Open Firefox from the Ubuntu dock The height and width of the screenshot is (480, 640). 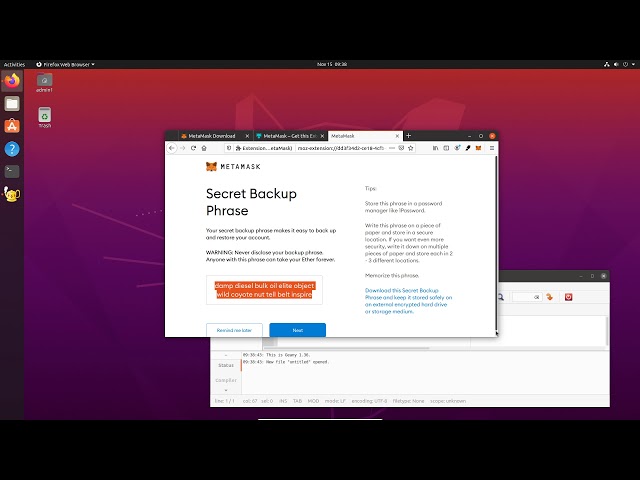12,81
